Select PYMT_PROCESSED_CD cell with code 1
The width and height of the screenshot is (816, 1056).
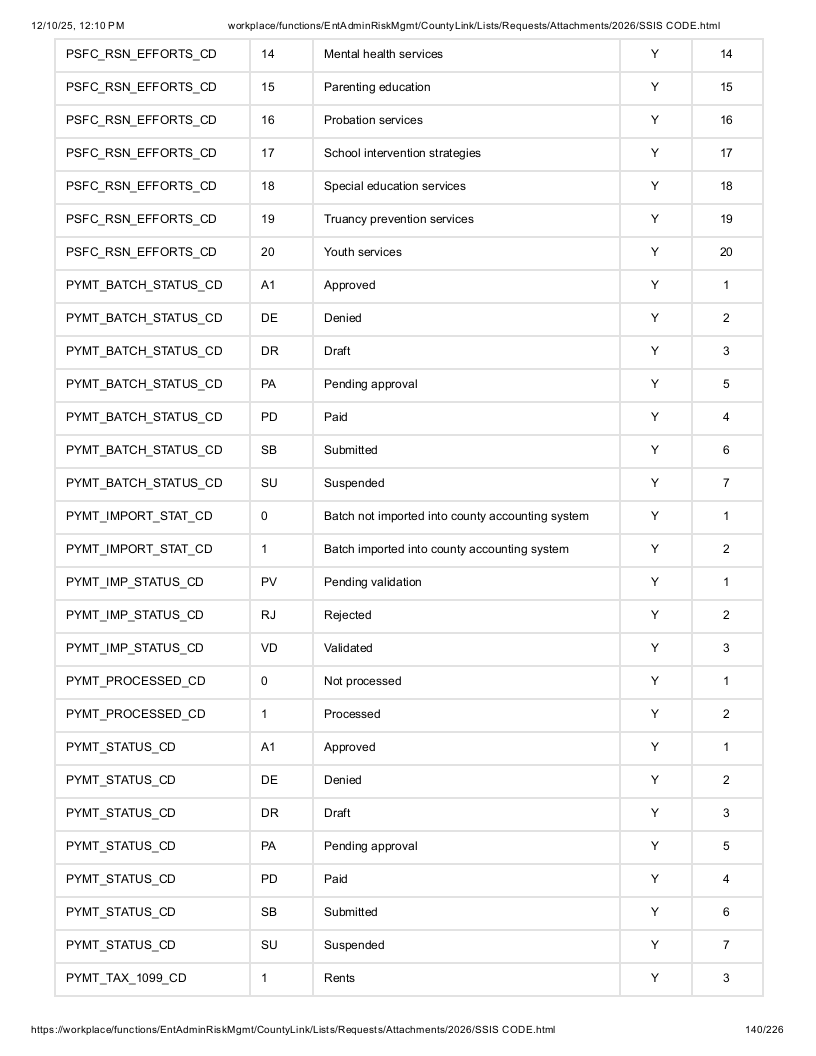click(x=152, y=715)
